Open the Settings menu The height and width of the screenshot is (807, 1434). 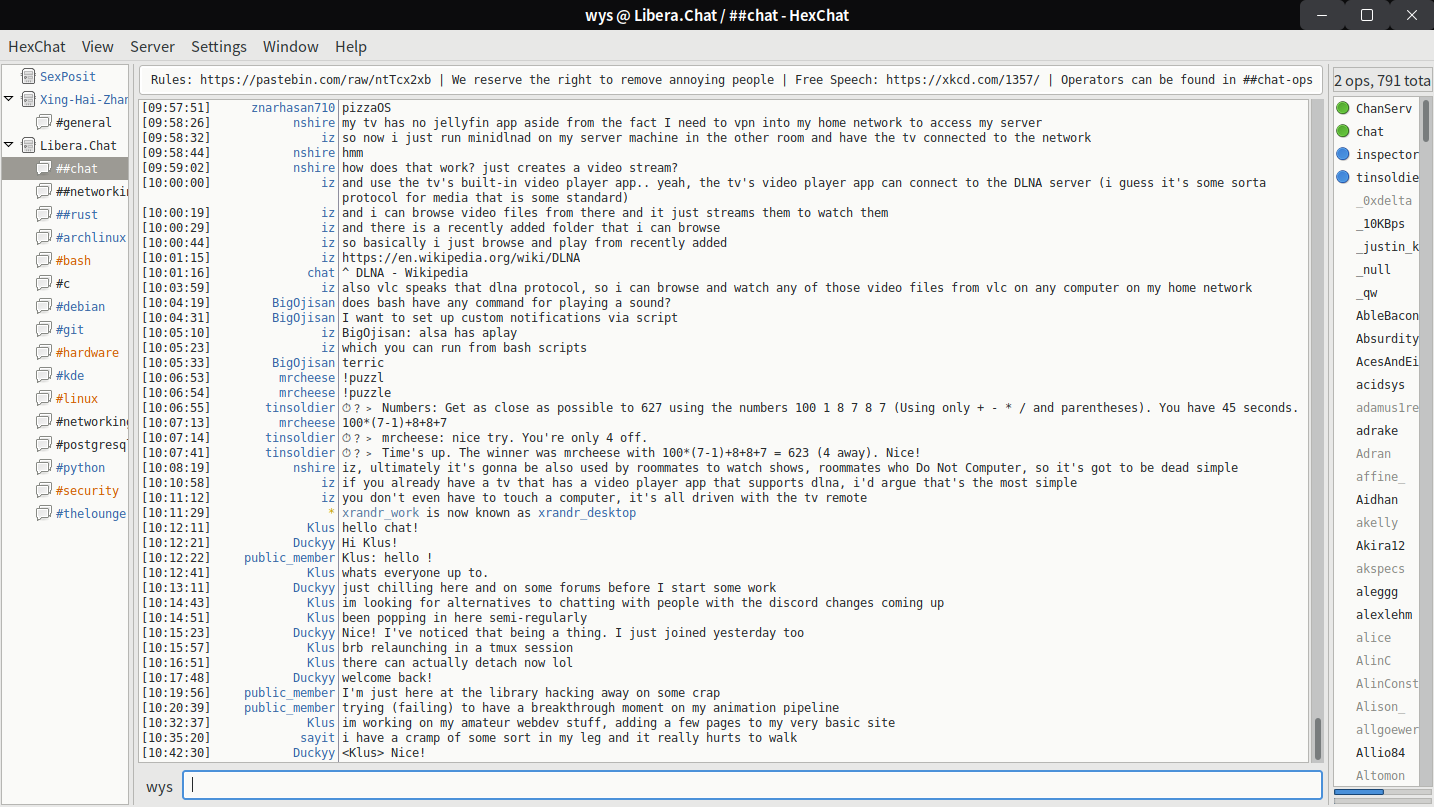click(218, 46)
